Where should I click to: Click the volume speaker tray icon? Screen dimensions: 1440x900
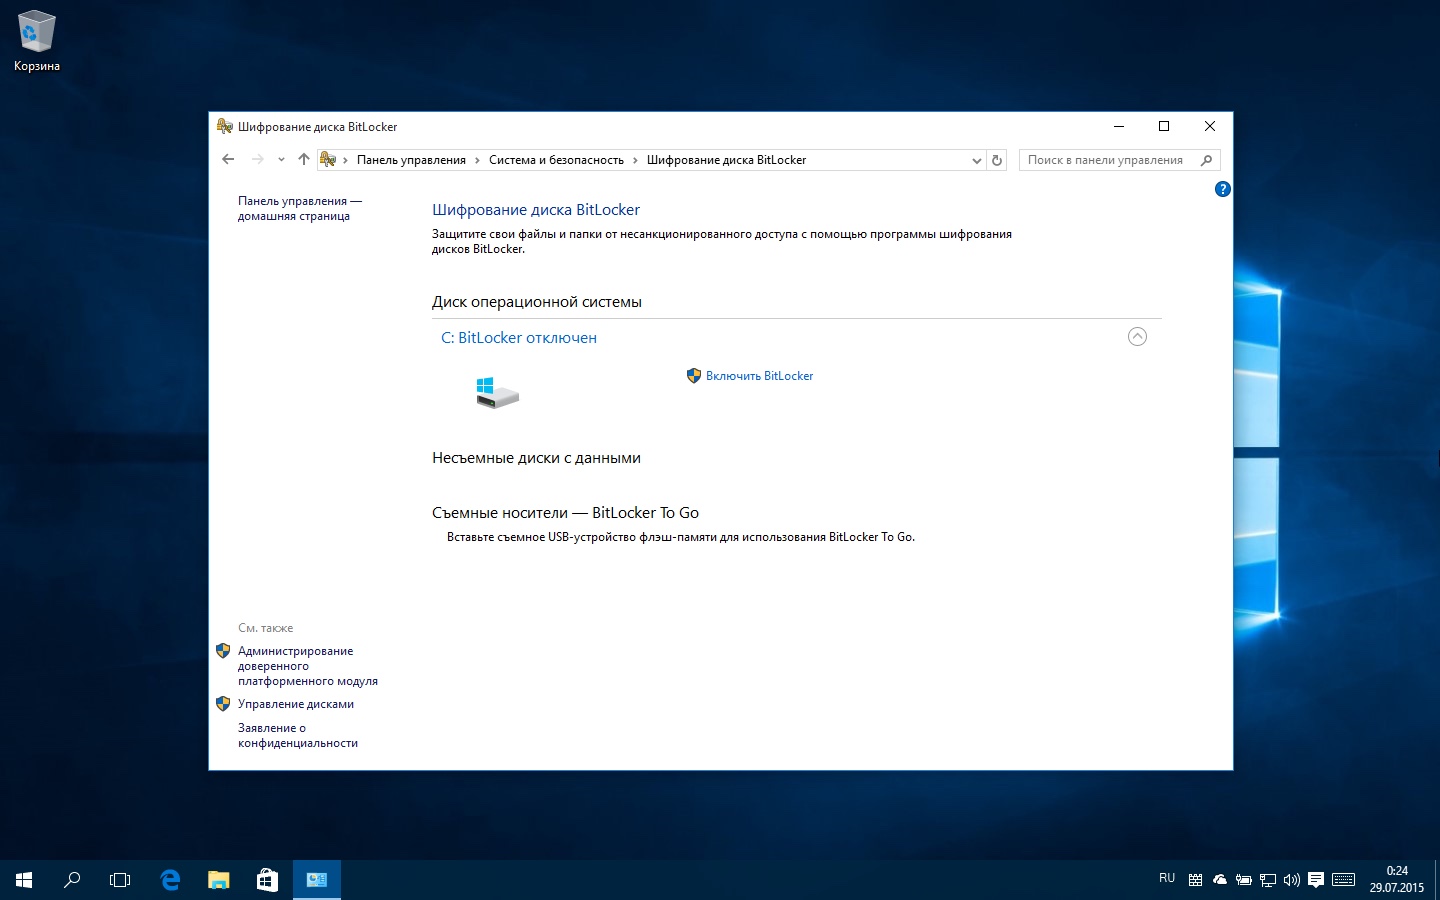click(1291, 880)
